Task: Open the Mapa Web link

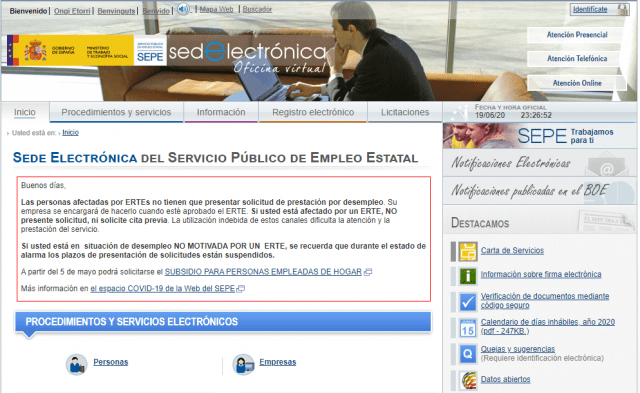Action: point(216,9)
